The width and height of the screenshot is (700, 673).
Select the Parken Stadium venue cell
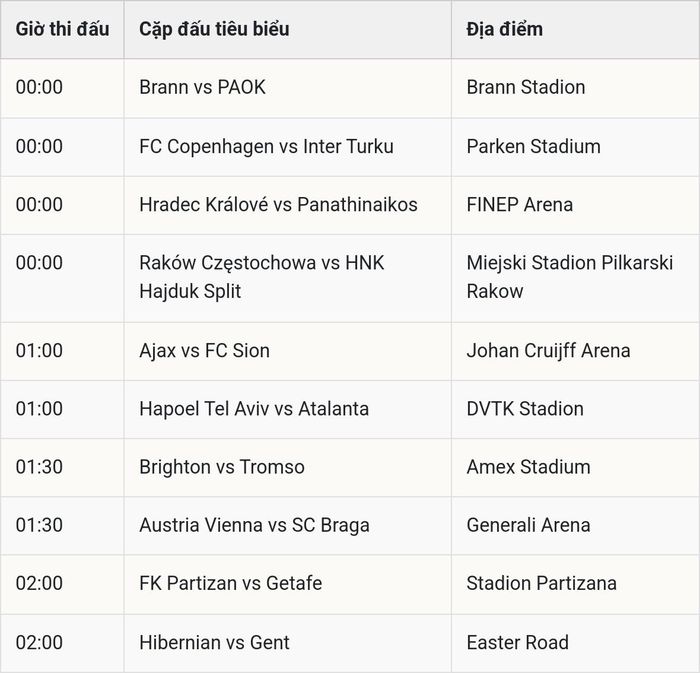[575, 147]
